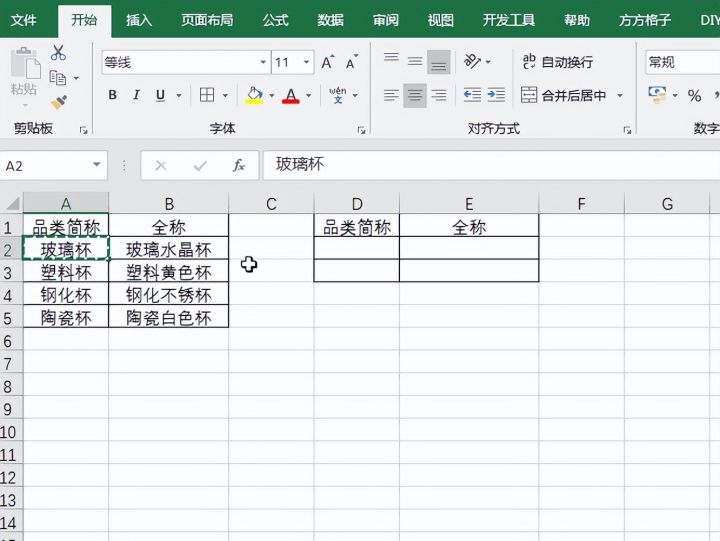This screenshot has height=541, width=720.
Task: Switch to the 插入 tab
Action: pos(139,20)
